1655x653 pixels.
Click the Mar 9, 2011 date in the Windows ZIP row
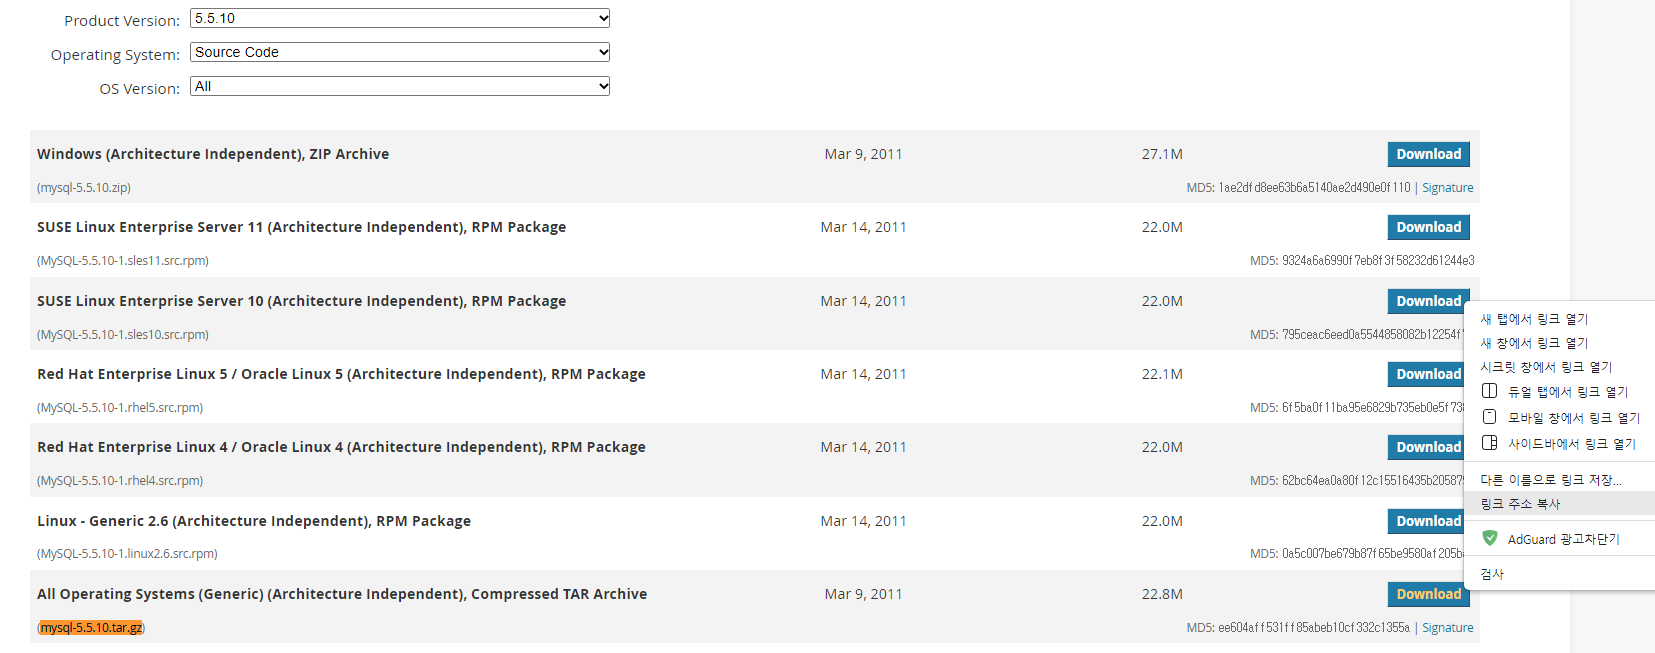coord(863,154)
